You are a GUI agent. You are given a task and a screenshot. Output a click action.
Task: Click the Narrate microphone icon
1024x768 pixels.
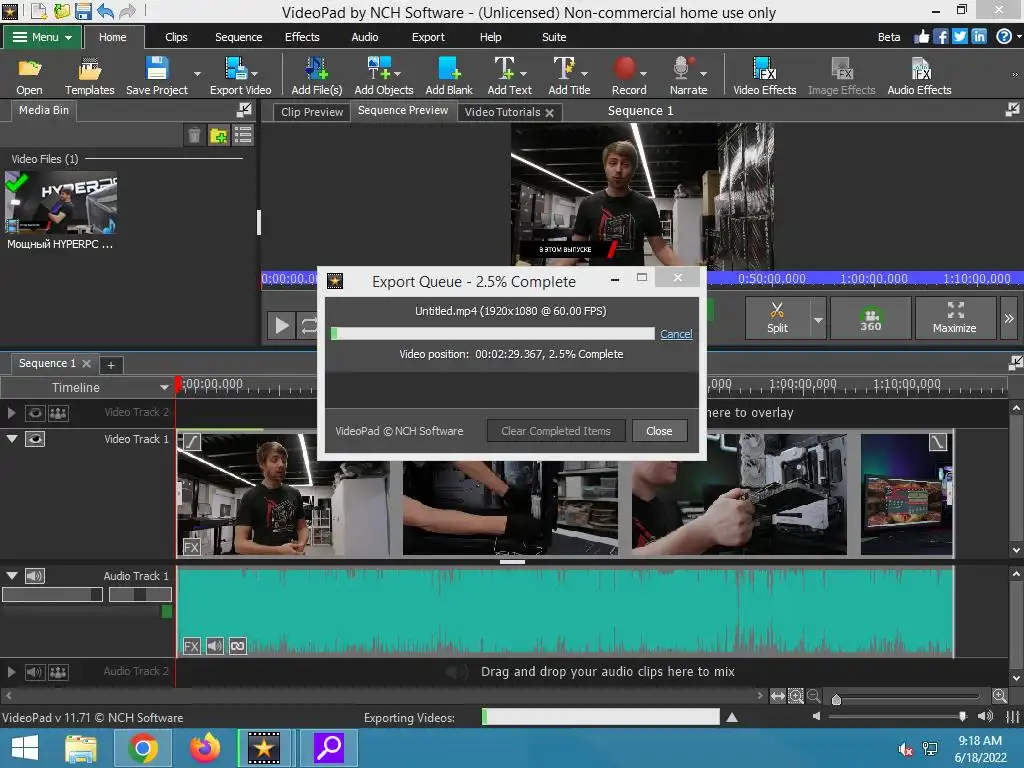coord(688,75)
